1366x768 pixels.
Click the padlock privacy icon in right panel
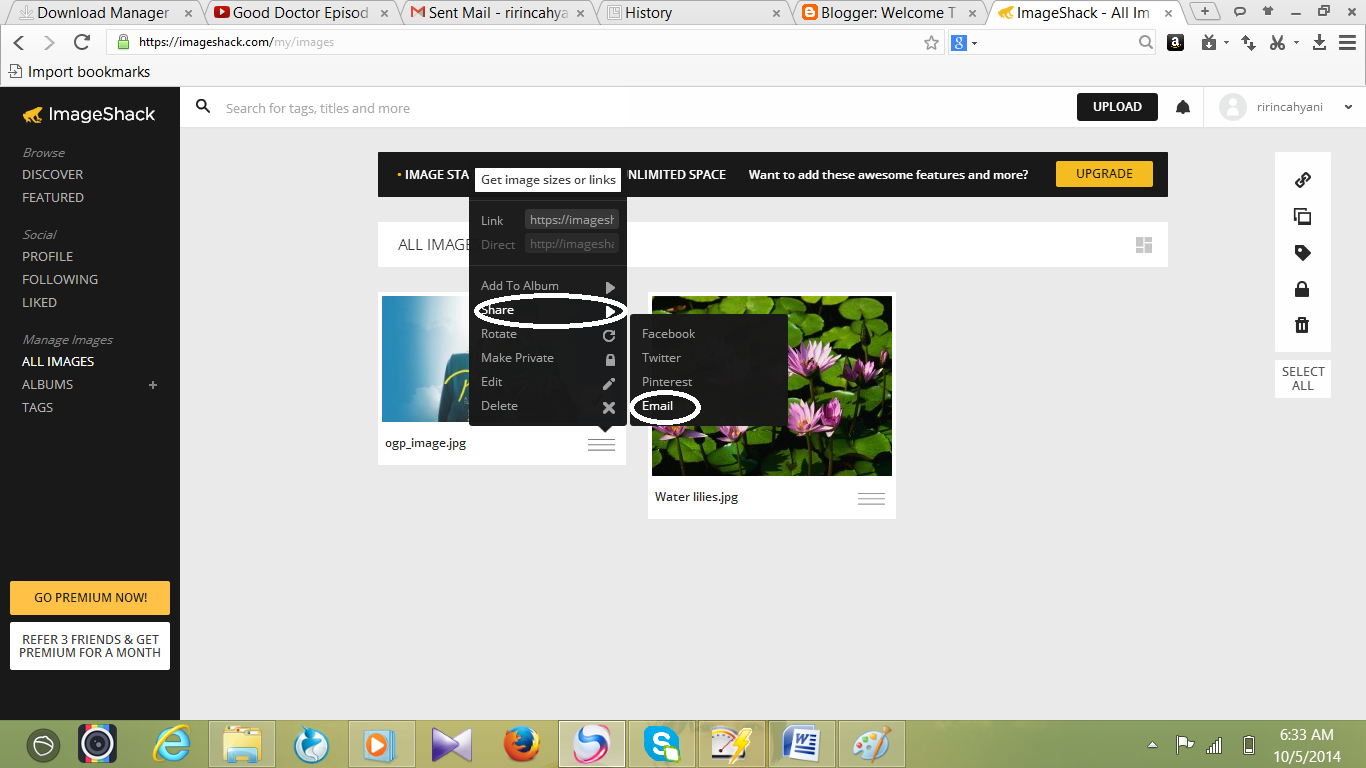click(1302, 289)
